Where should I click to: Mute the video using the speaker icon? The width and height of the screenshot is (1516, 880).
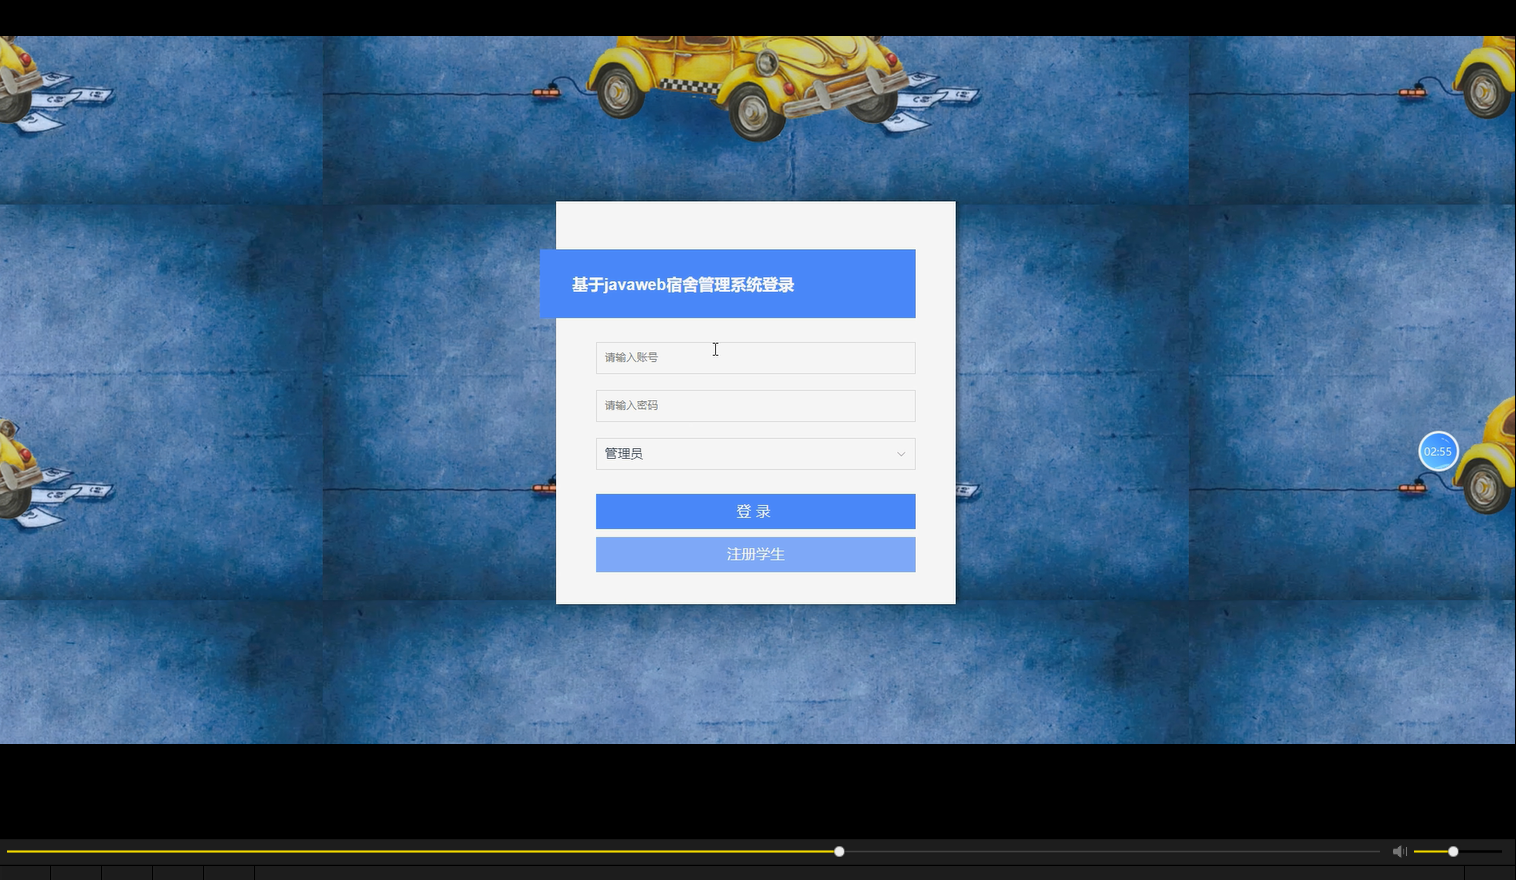1399,851
